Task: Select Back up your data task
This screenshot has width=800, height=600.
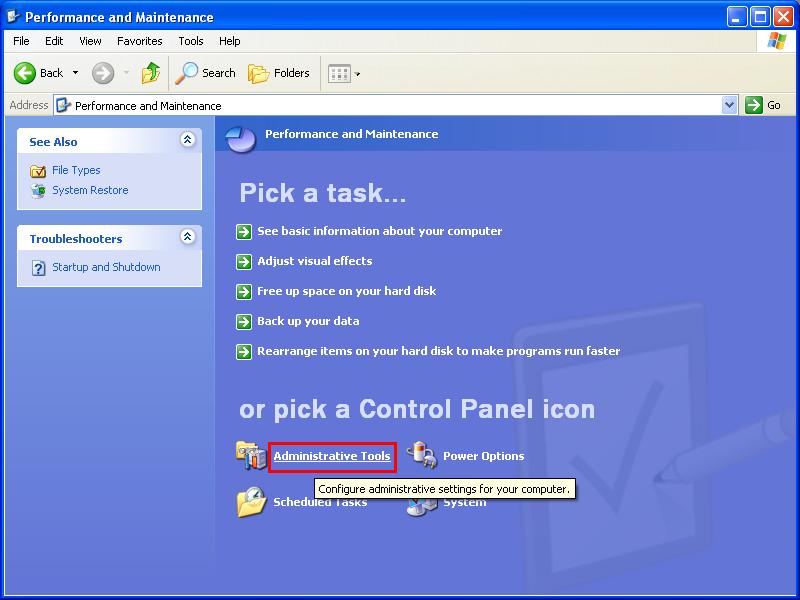Action: 308,321
